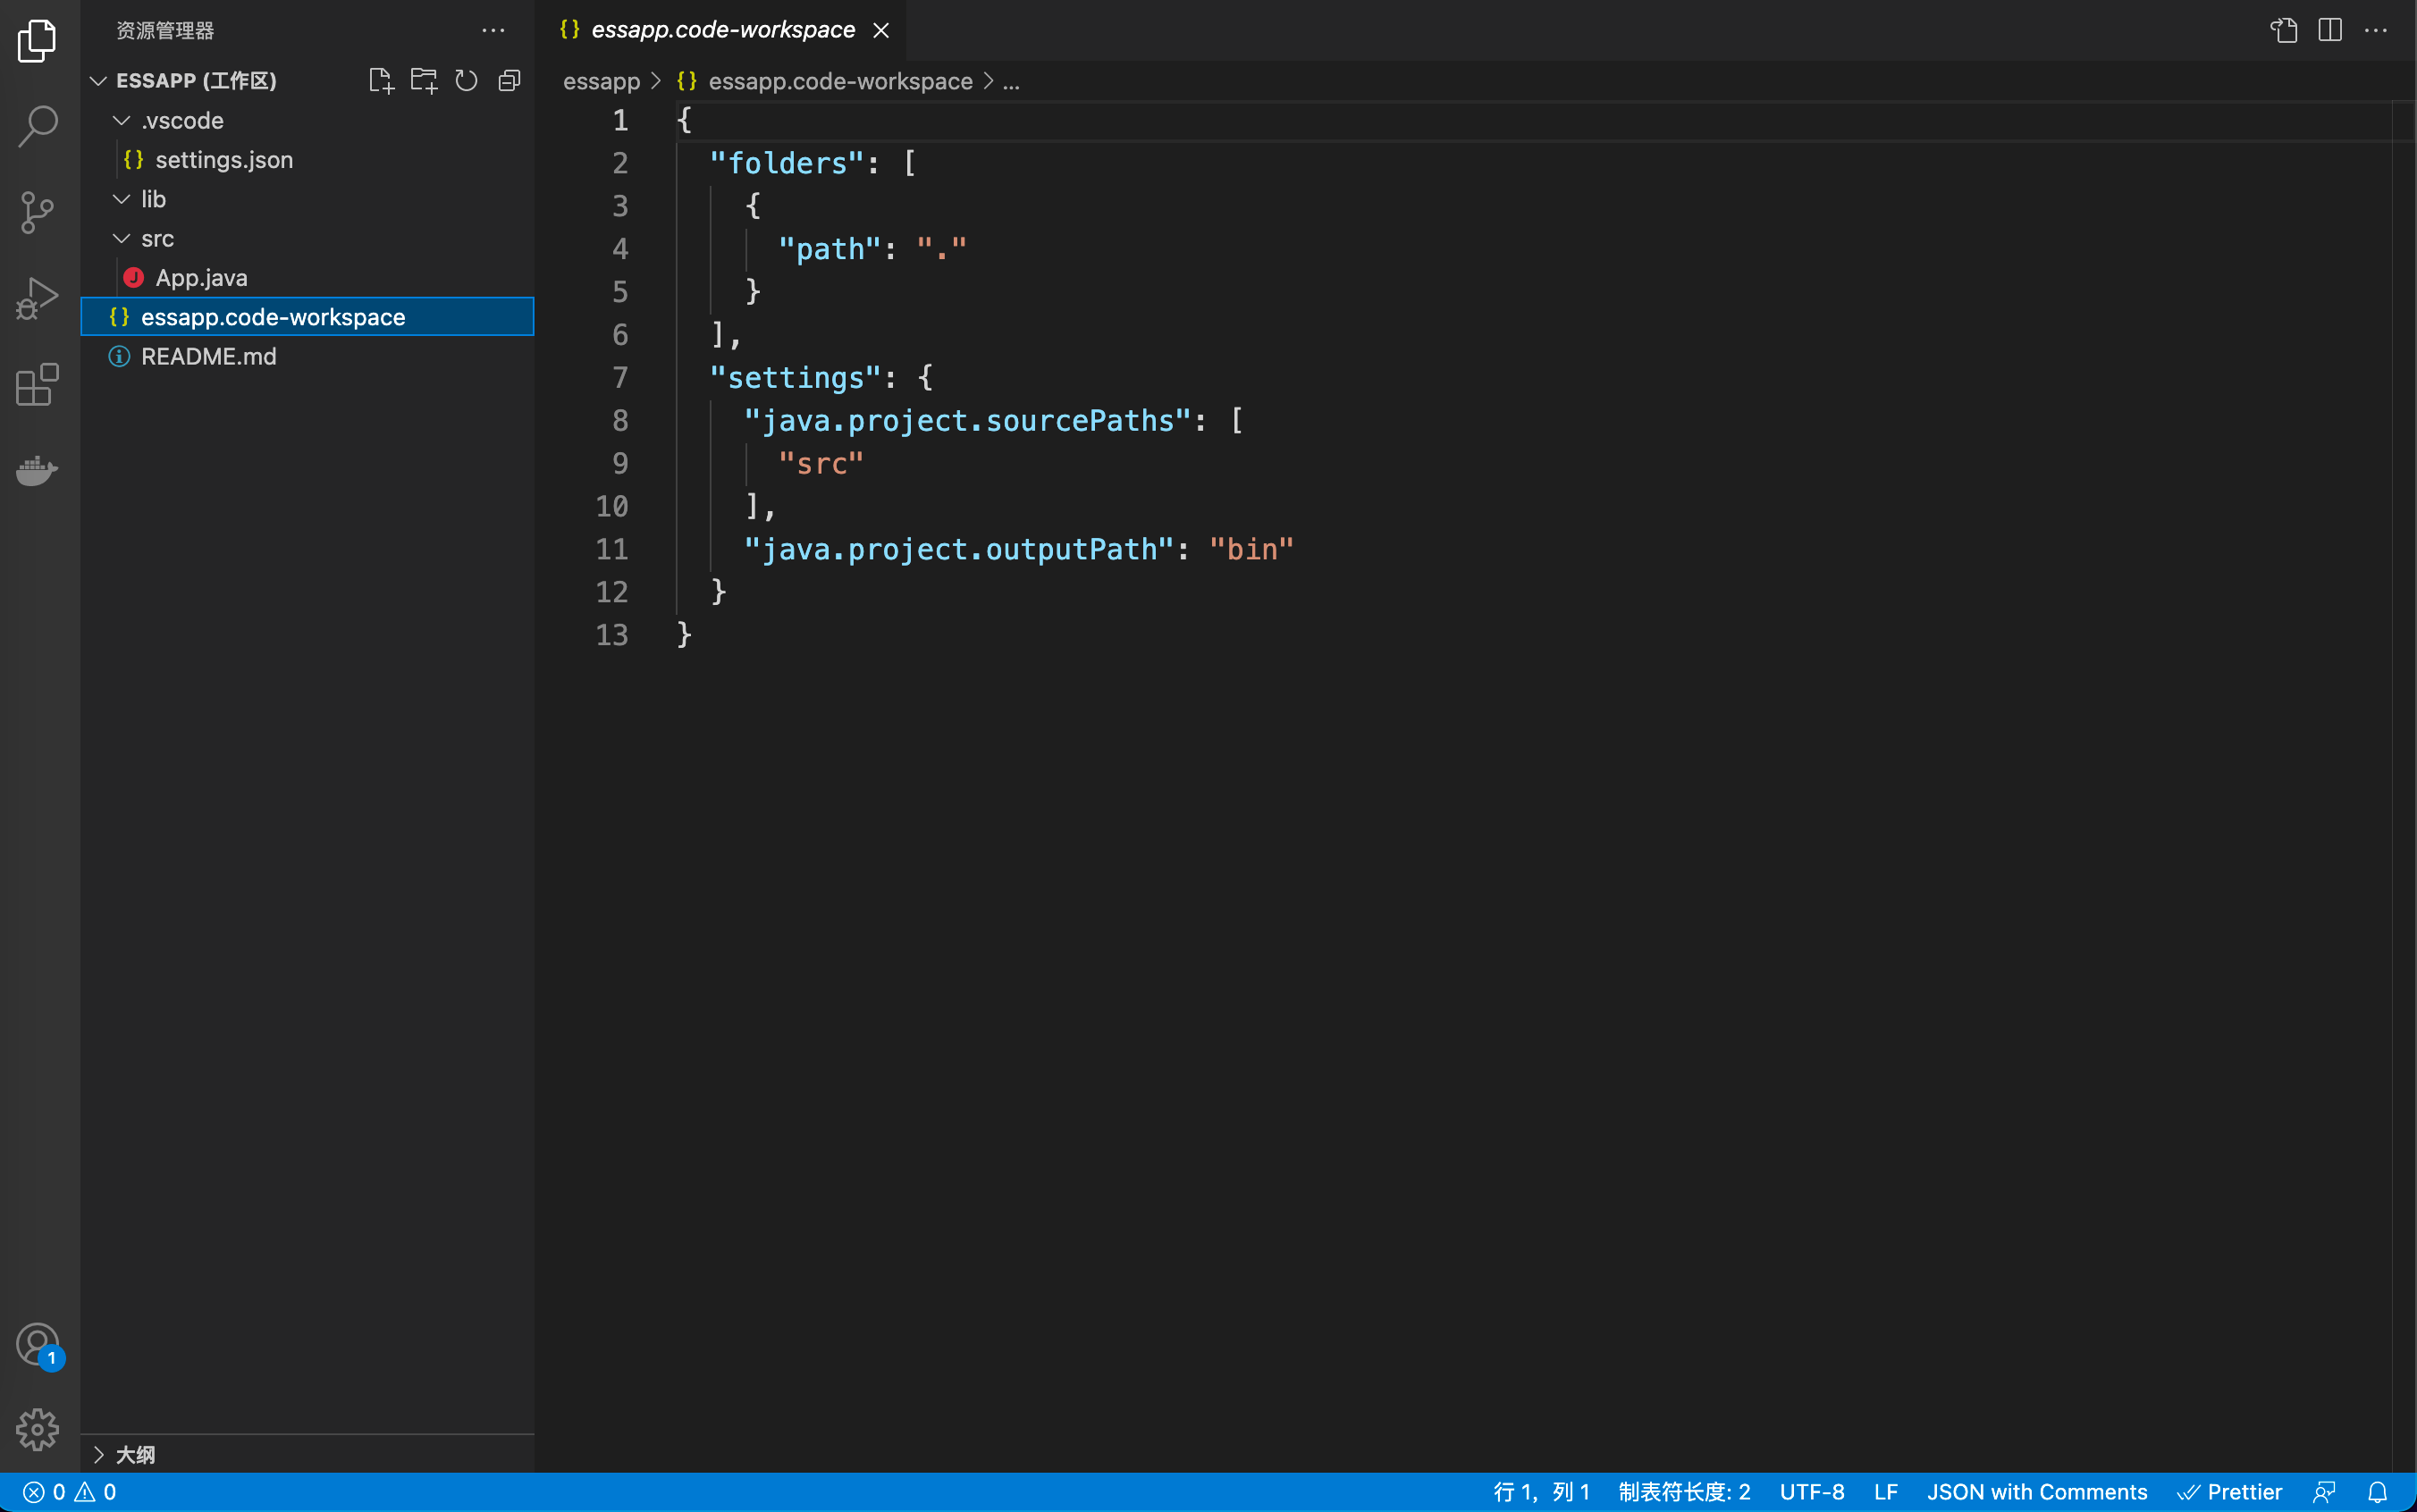Change encoding via UTF-8 status item
The width and height of the screenshot is (2417, 1512).
(1811, 1492)
